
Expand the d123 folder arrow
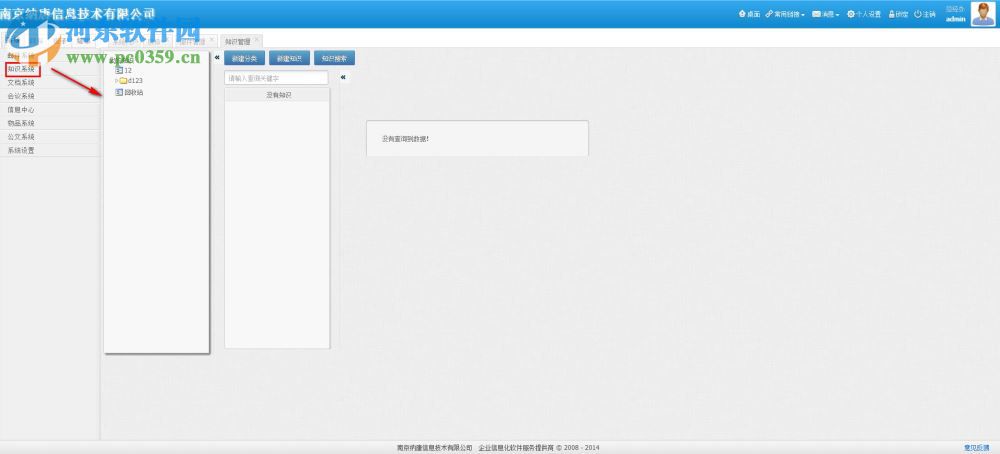117,81
